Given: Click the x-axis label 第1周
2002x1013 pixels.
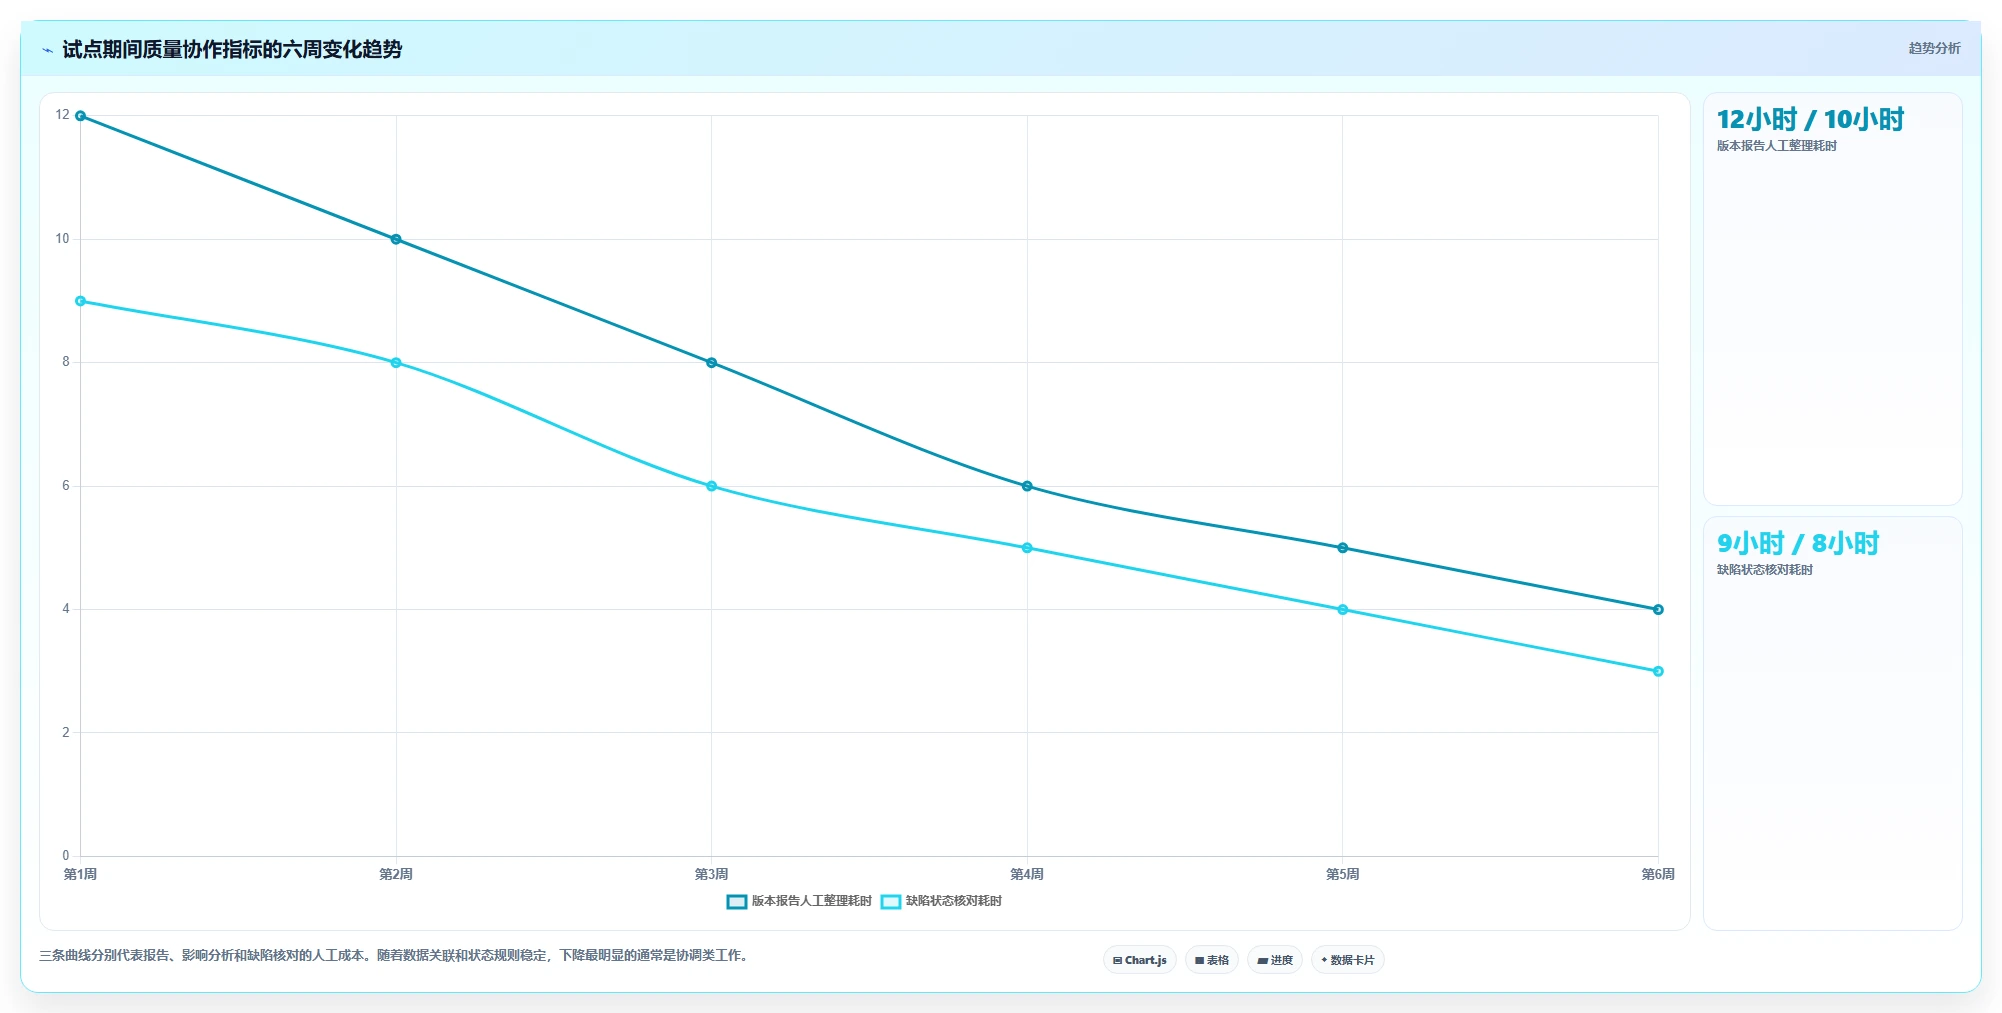Looking at the screenshot, I should [80, 874].
